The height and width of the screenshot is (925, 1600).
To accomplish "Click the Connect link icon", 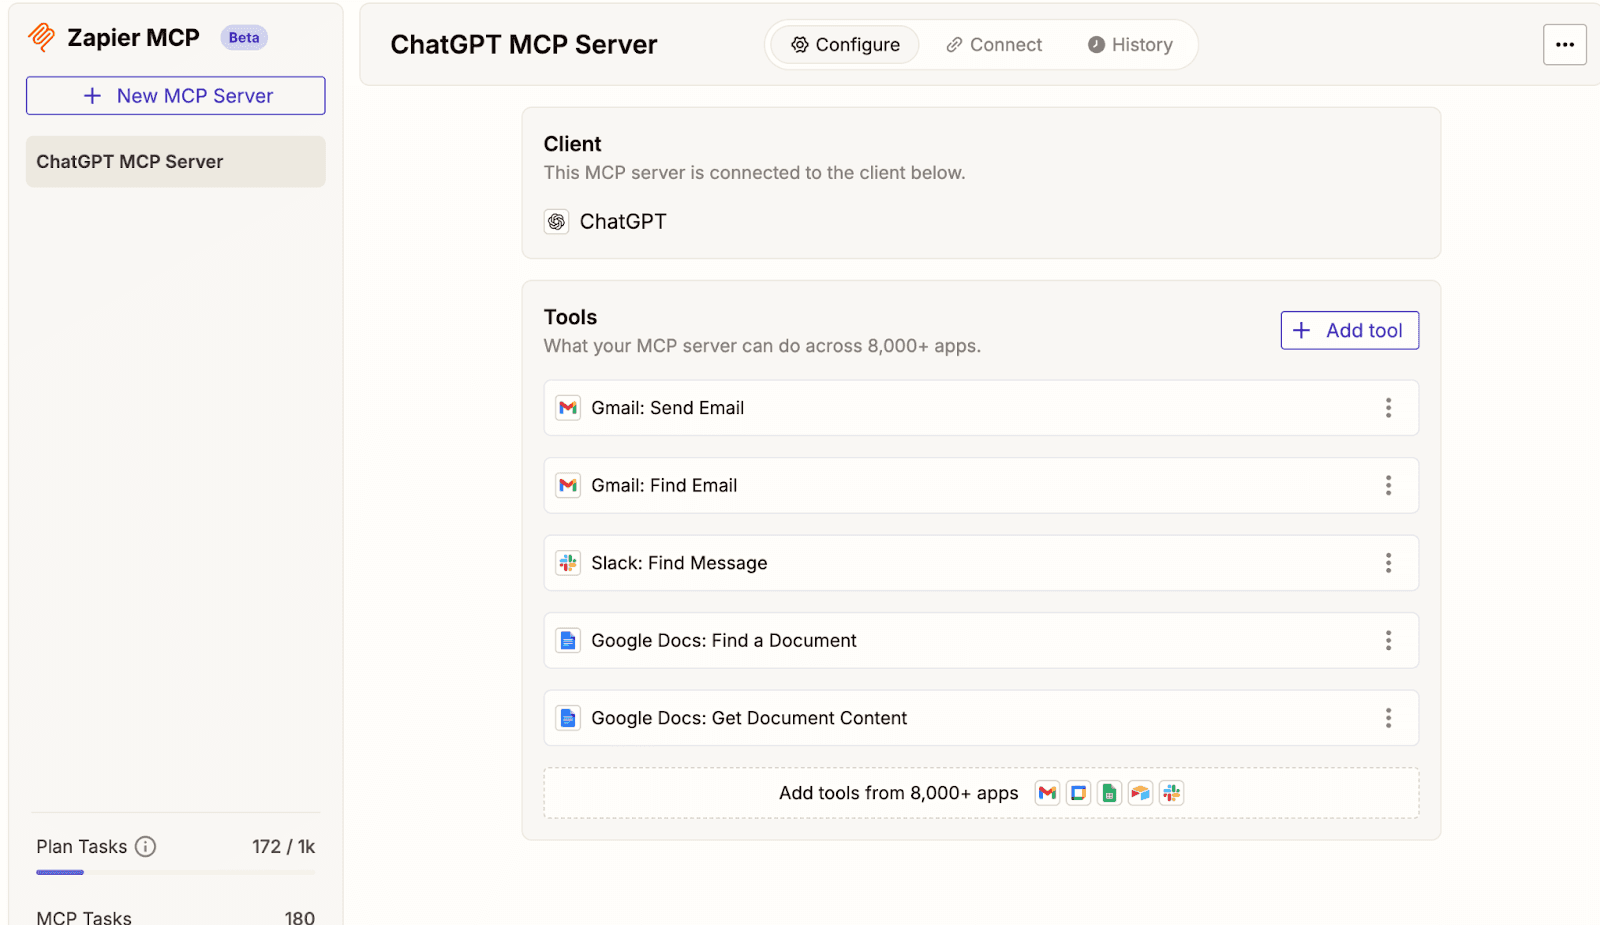I will (954, 45).
